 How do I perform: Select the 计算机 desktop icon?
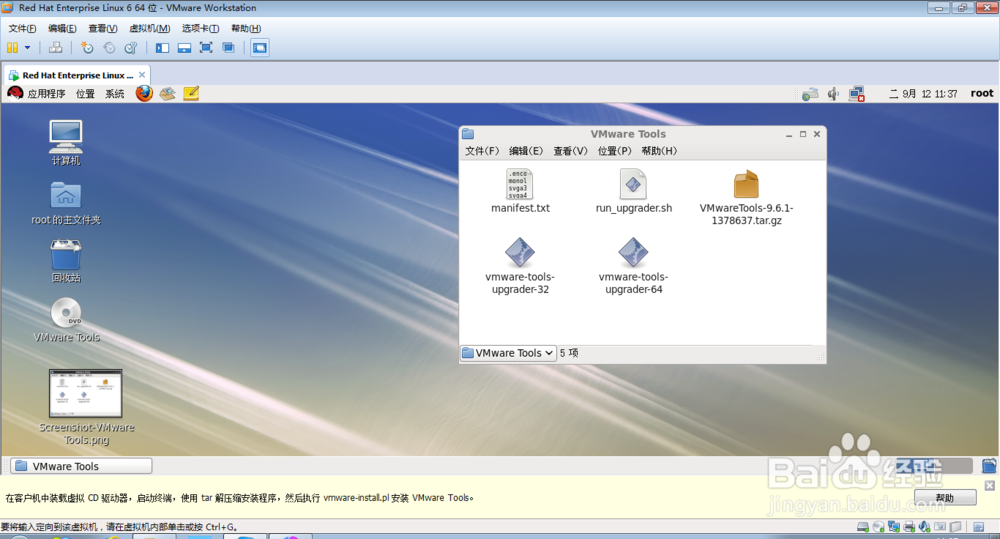66,143
